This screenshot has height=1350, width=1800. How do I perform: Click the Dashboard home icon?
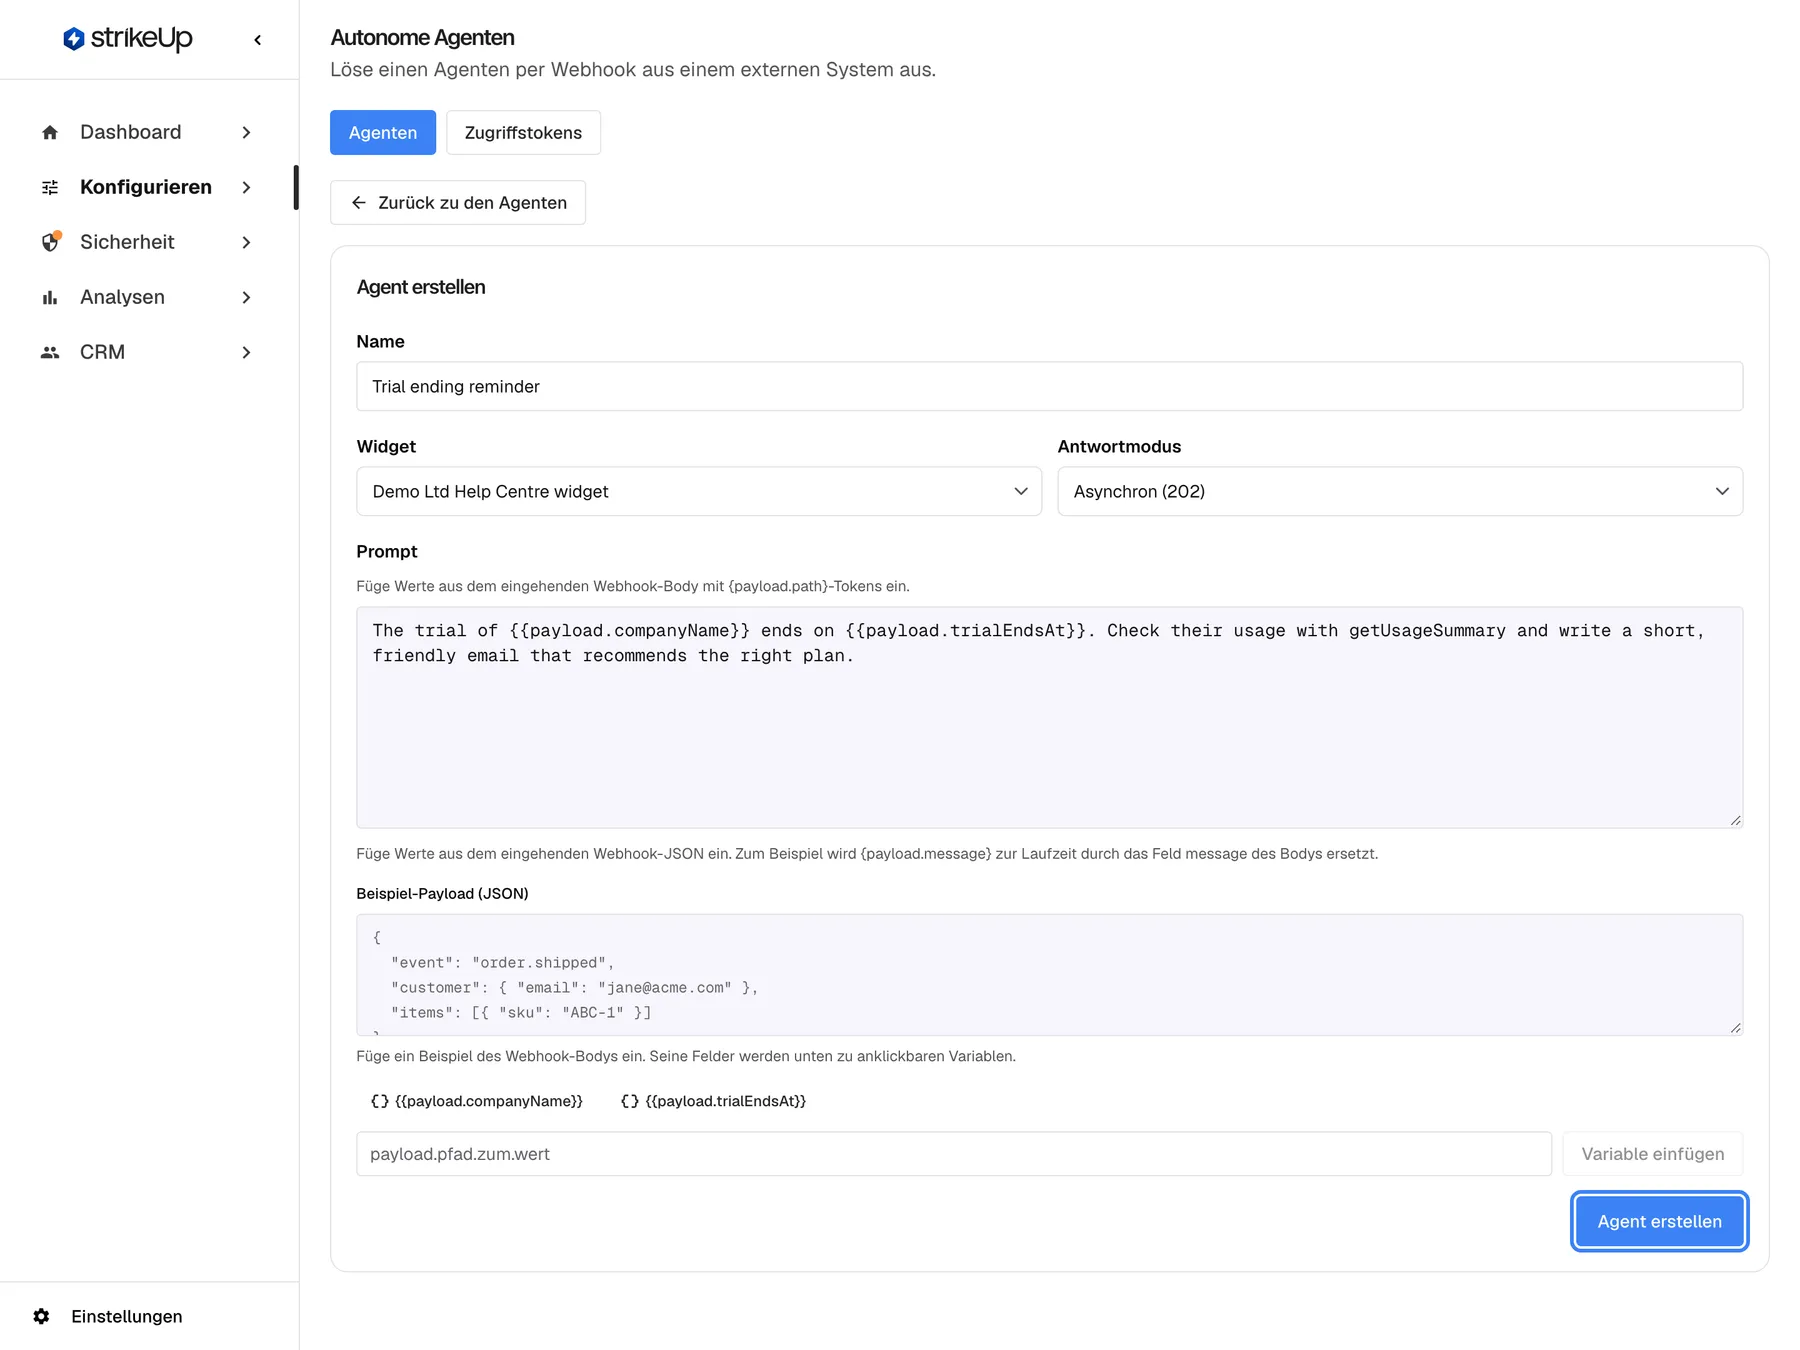point(50,132)
